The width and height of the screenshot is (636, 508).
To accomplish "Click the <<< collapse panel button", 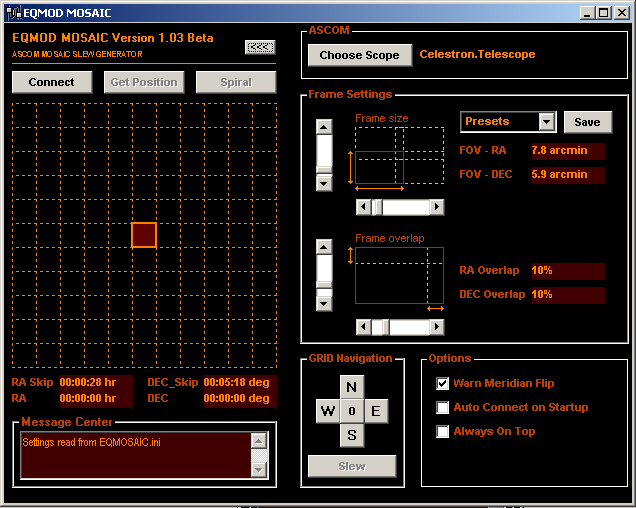I will pyautogui.click(x=260, y=47).
